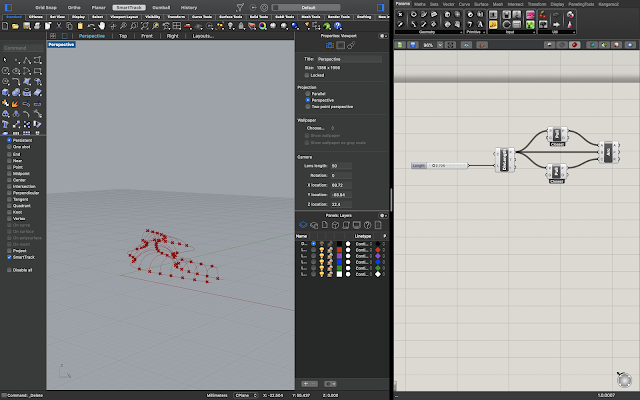This screenshot has height=400, width=640.
Task: Click the Choose... wallpaper button
Action: pyautogui.click(x=316, y=128)
